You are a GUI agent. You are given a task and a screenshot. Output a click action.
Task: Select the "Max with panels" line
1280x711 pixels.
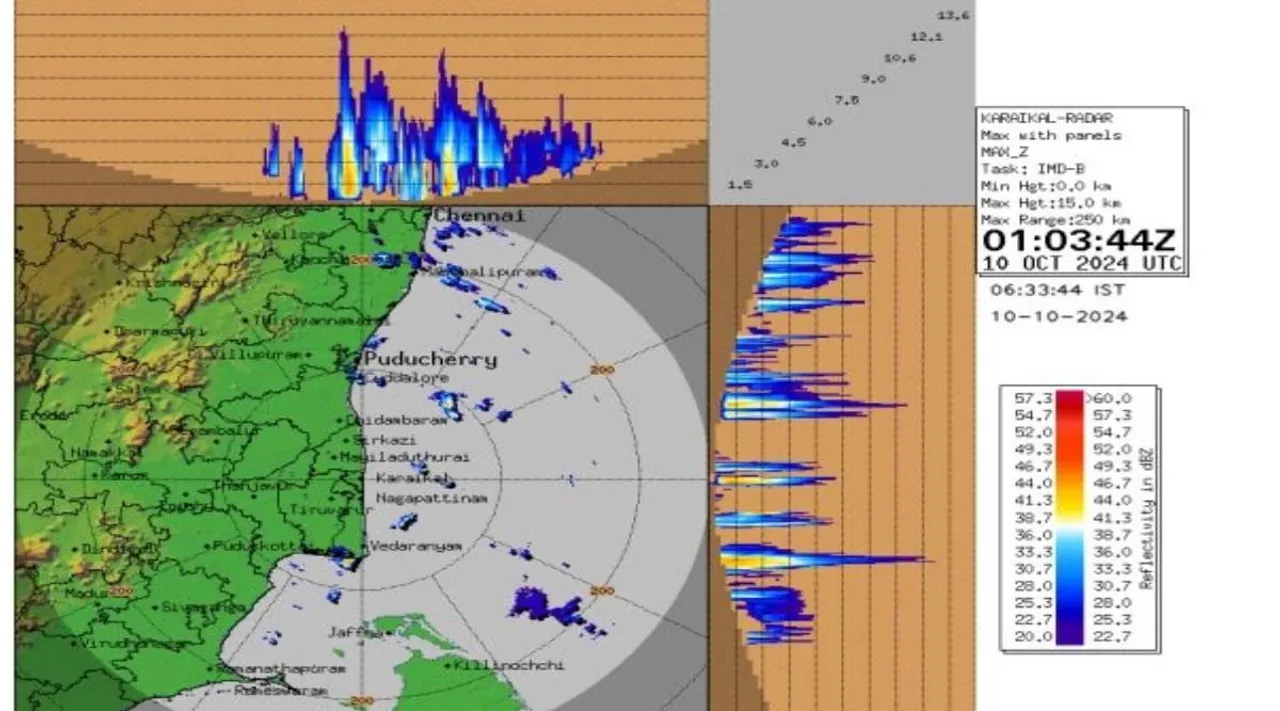tap(1051, 135)
